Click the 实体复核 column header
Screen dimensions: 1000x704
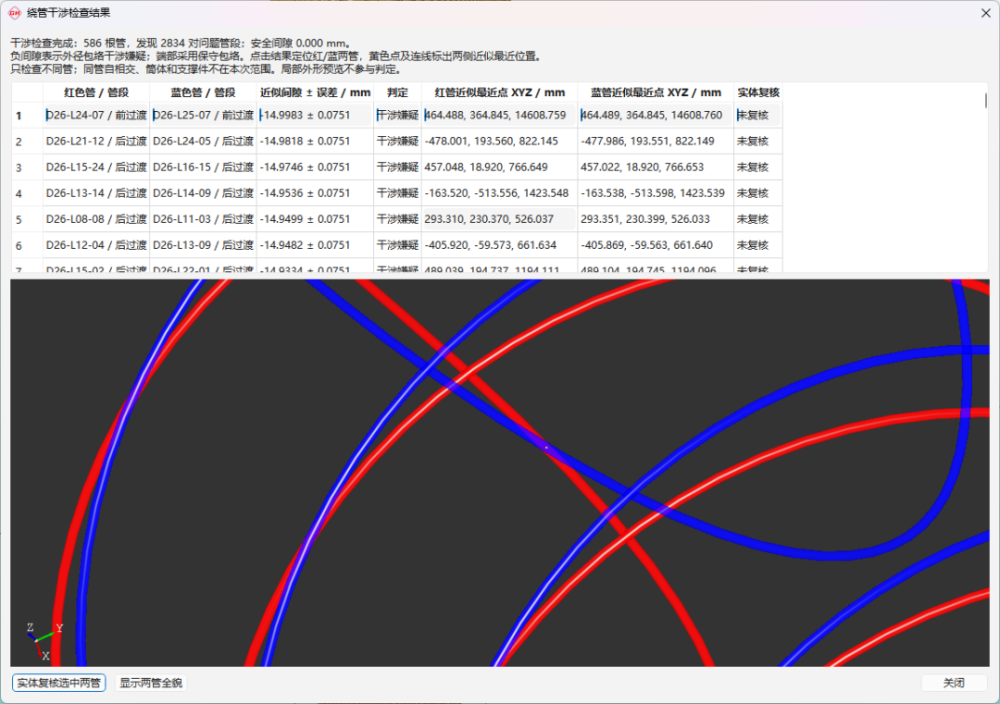758,92
